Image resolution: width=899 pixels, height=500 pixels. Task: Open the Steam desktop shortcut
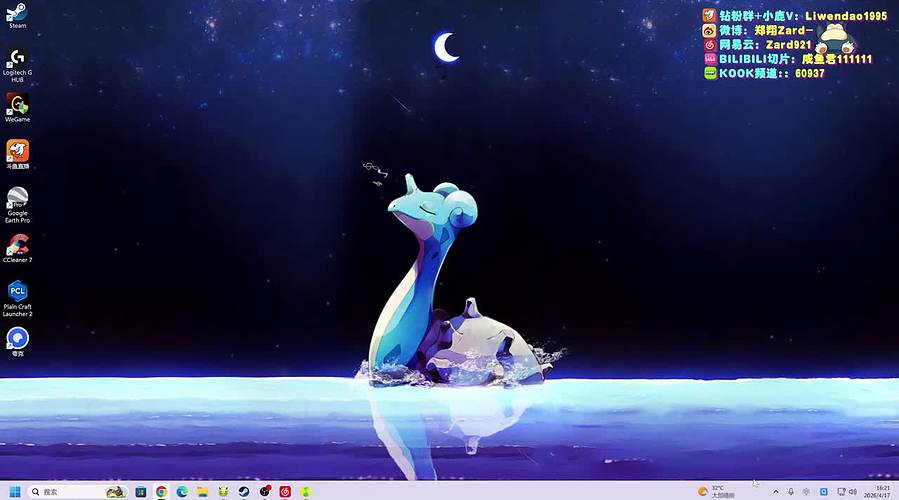coord(17,15)
